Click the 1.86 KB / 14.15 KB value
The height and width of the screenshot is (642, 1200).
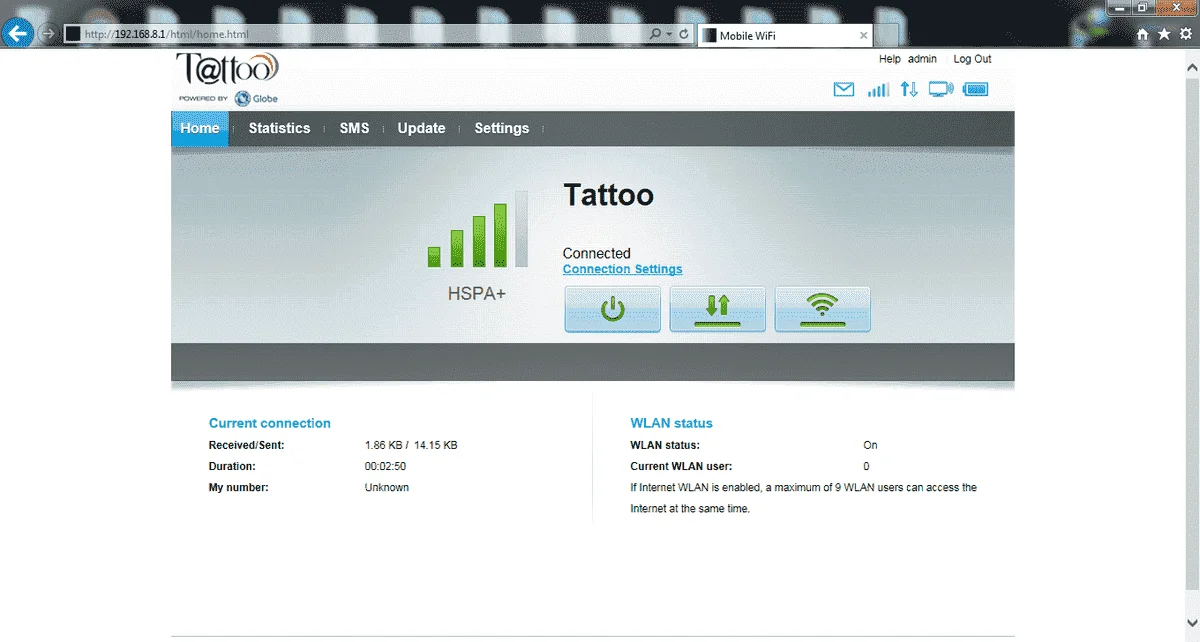pyautogui.click(x=411, y=445)
